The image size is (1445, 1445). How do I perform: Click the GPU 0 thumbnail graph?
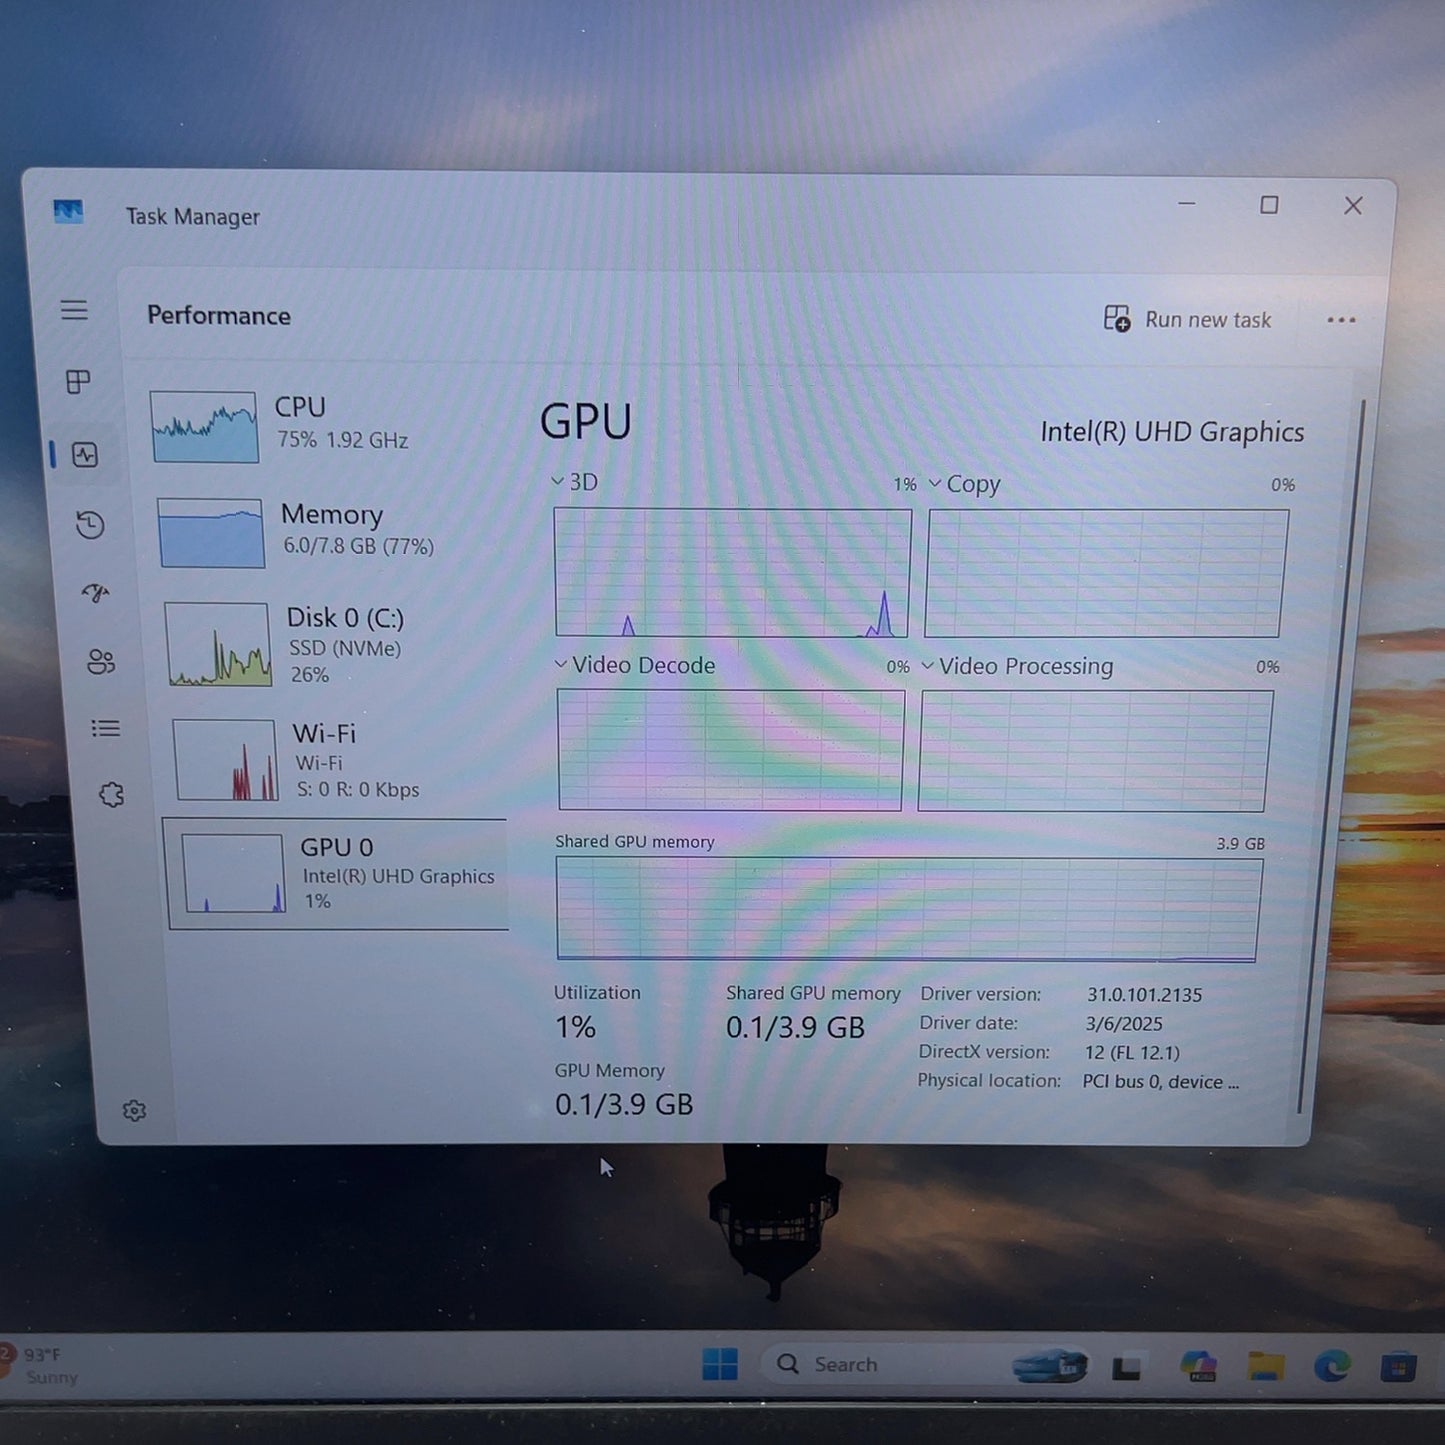[x=233, y=873]
